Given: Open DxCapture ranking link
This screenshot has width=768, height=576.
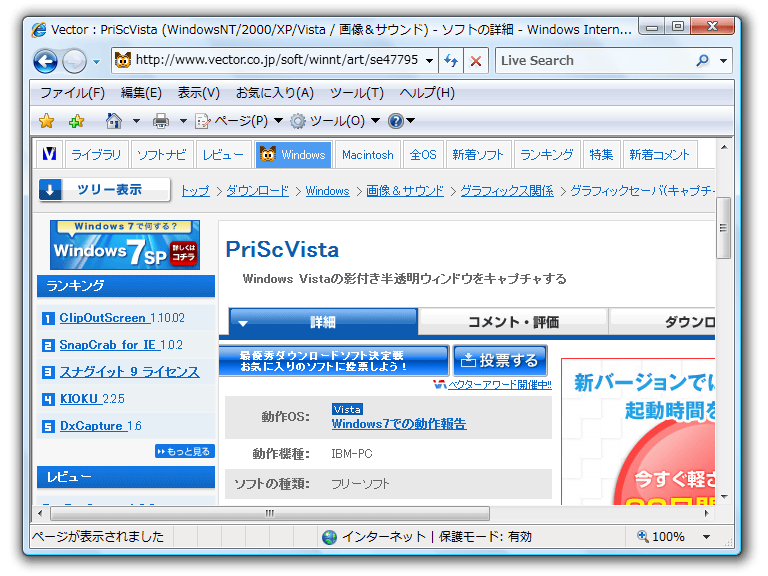Looking at the screenshot, I should 91,426.
